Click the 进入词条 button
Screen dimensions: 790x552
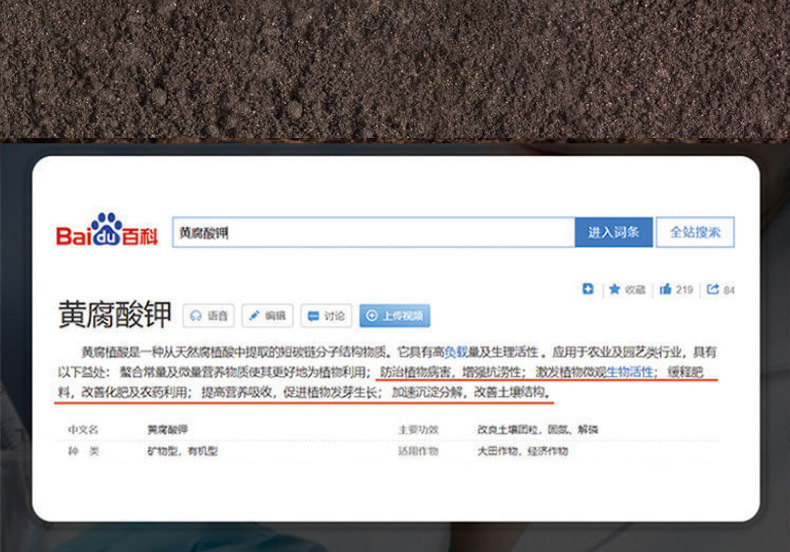(614, 232)
